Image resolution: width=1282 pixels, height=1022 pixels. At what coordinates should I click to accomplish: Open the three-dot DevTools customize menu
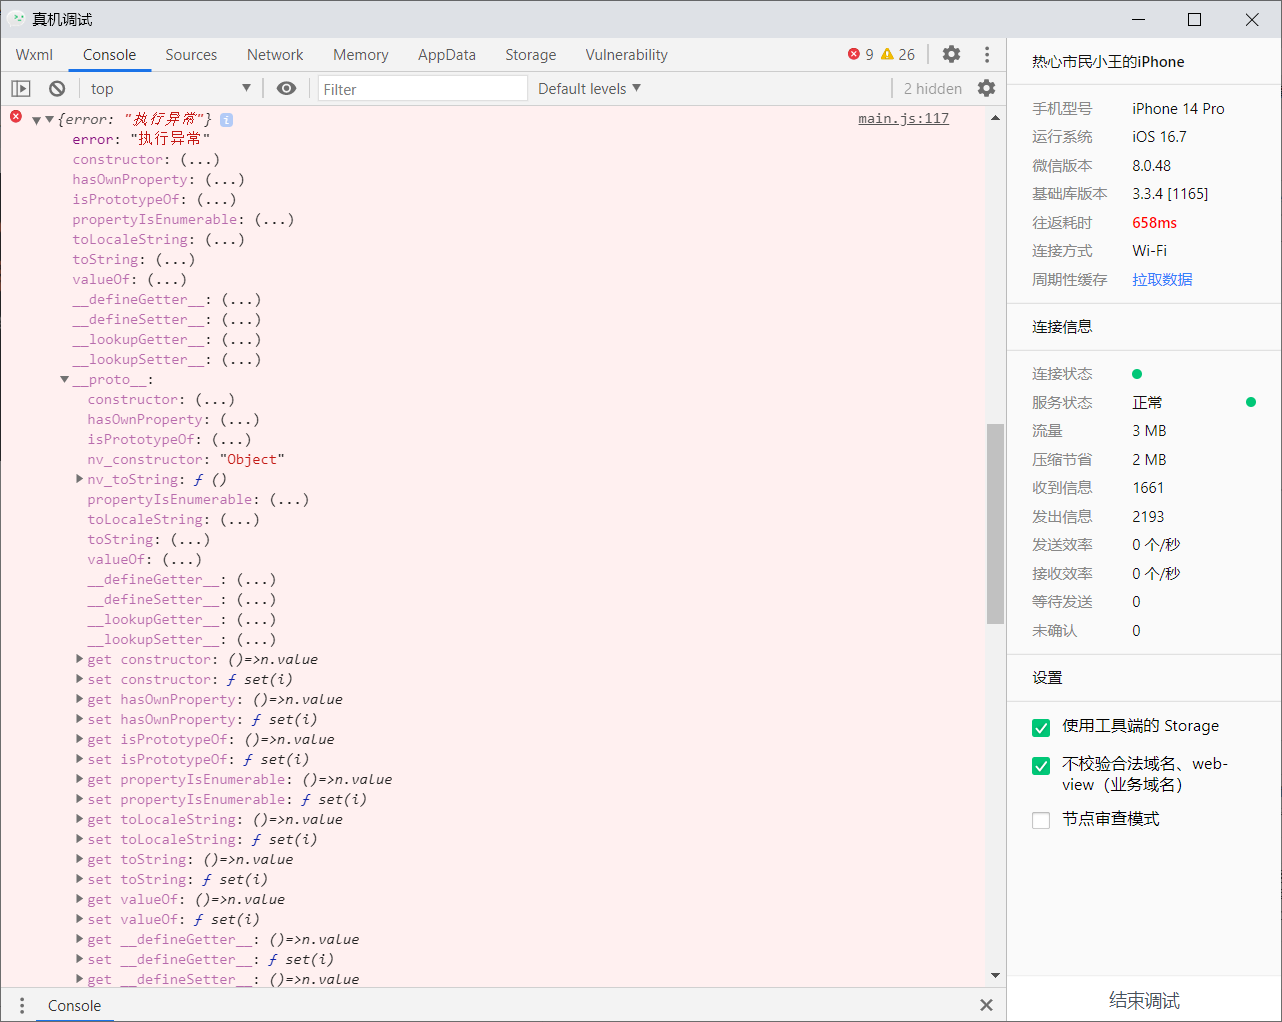pyautogui.click(x=987, y=54)
